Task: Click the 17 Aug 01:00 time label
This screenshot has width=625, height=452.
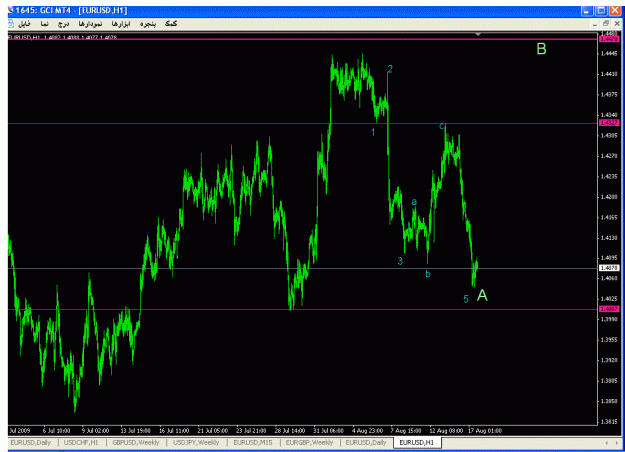Action: click(485, 430)
